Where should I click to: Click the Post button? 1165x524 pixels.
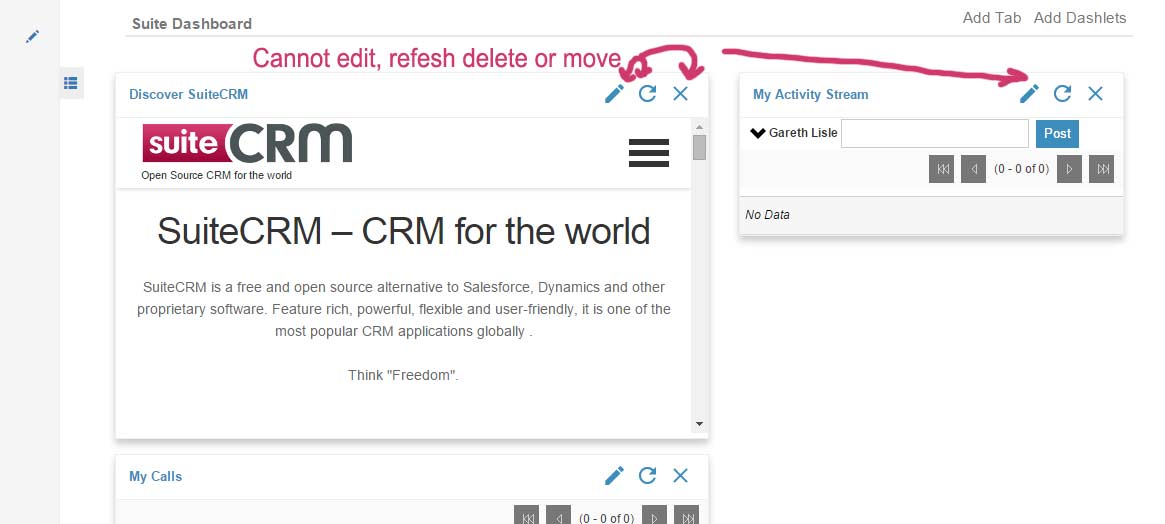click(x=1057, y=134)
